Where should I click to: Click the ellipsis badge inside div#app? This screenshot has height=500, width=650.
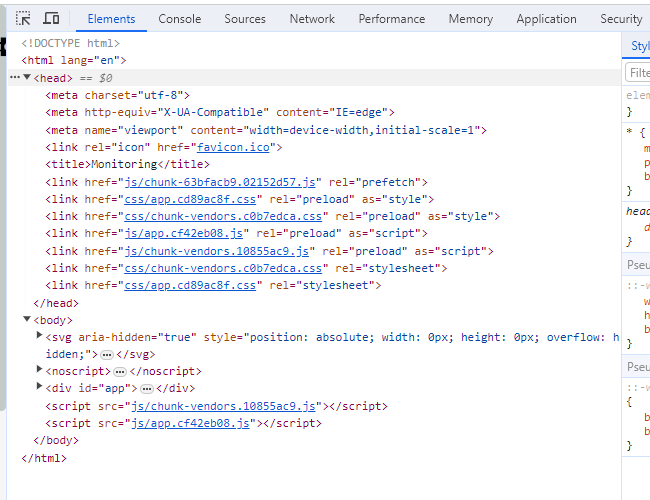click(x=146, y=388)
